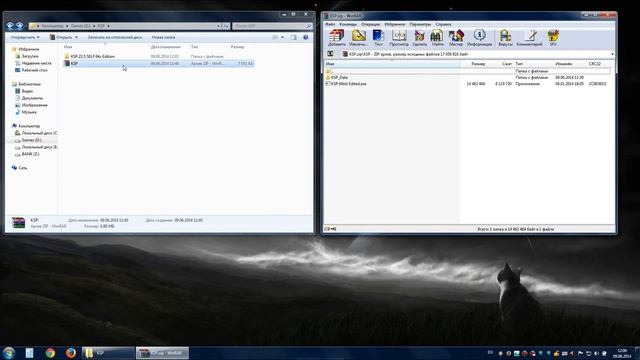Click Новая папка in Explorer toolbar
Image resolution: width=640 pixels, height=360 pixels.
point(163,37)
